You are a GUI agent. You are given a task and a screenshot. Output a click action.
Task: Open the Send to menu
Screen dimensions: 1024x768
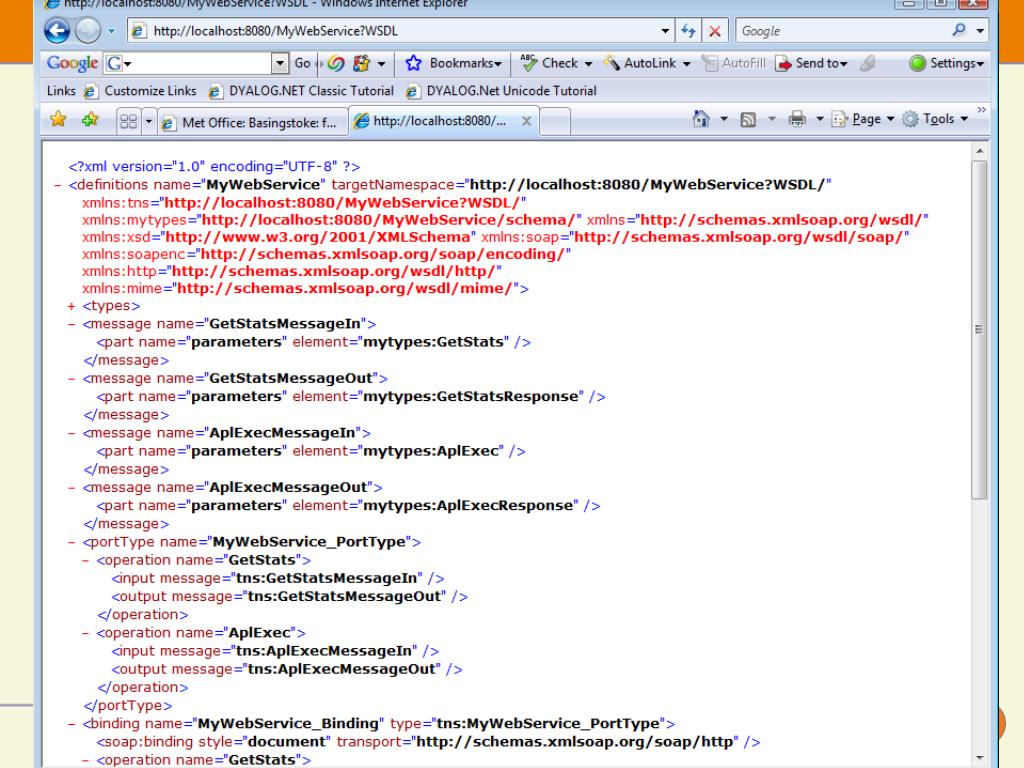[812, 63]
